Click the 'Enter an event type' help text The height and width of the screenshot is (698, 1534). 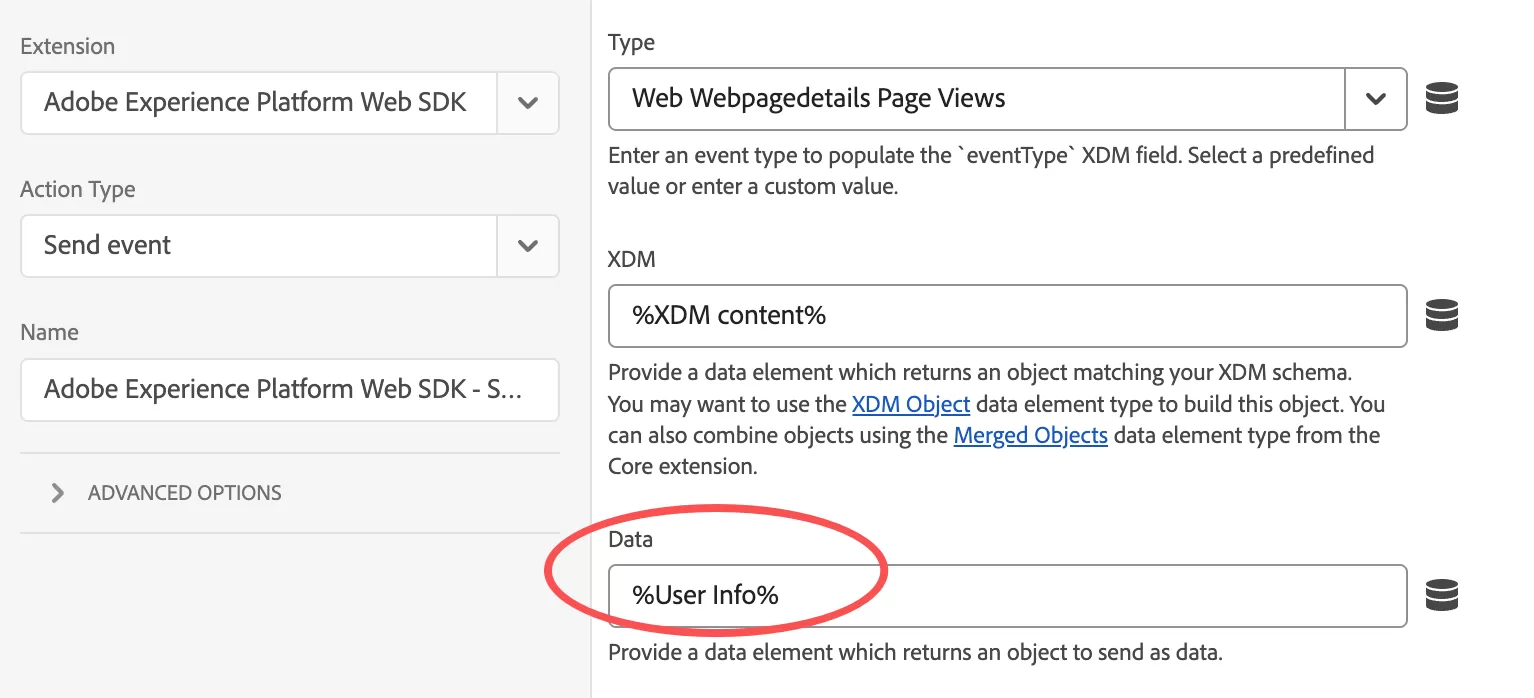(991, 171)
